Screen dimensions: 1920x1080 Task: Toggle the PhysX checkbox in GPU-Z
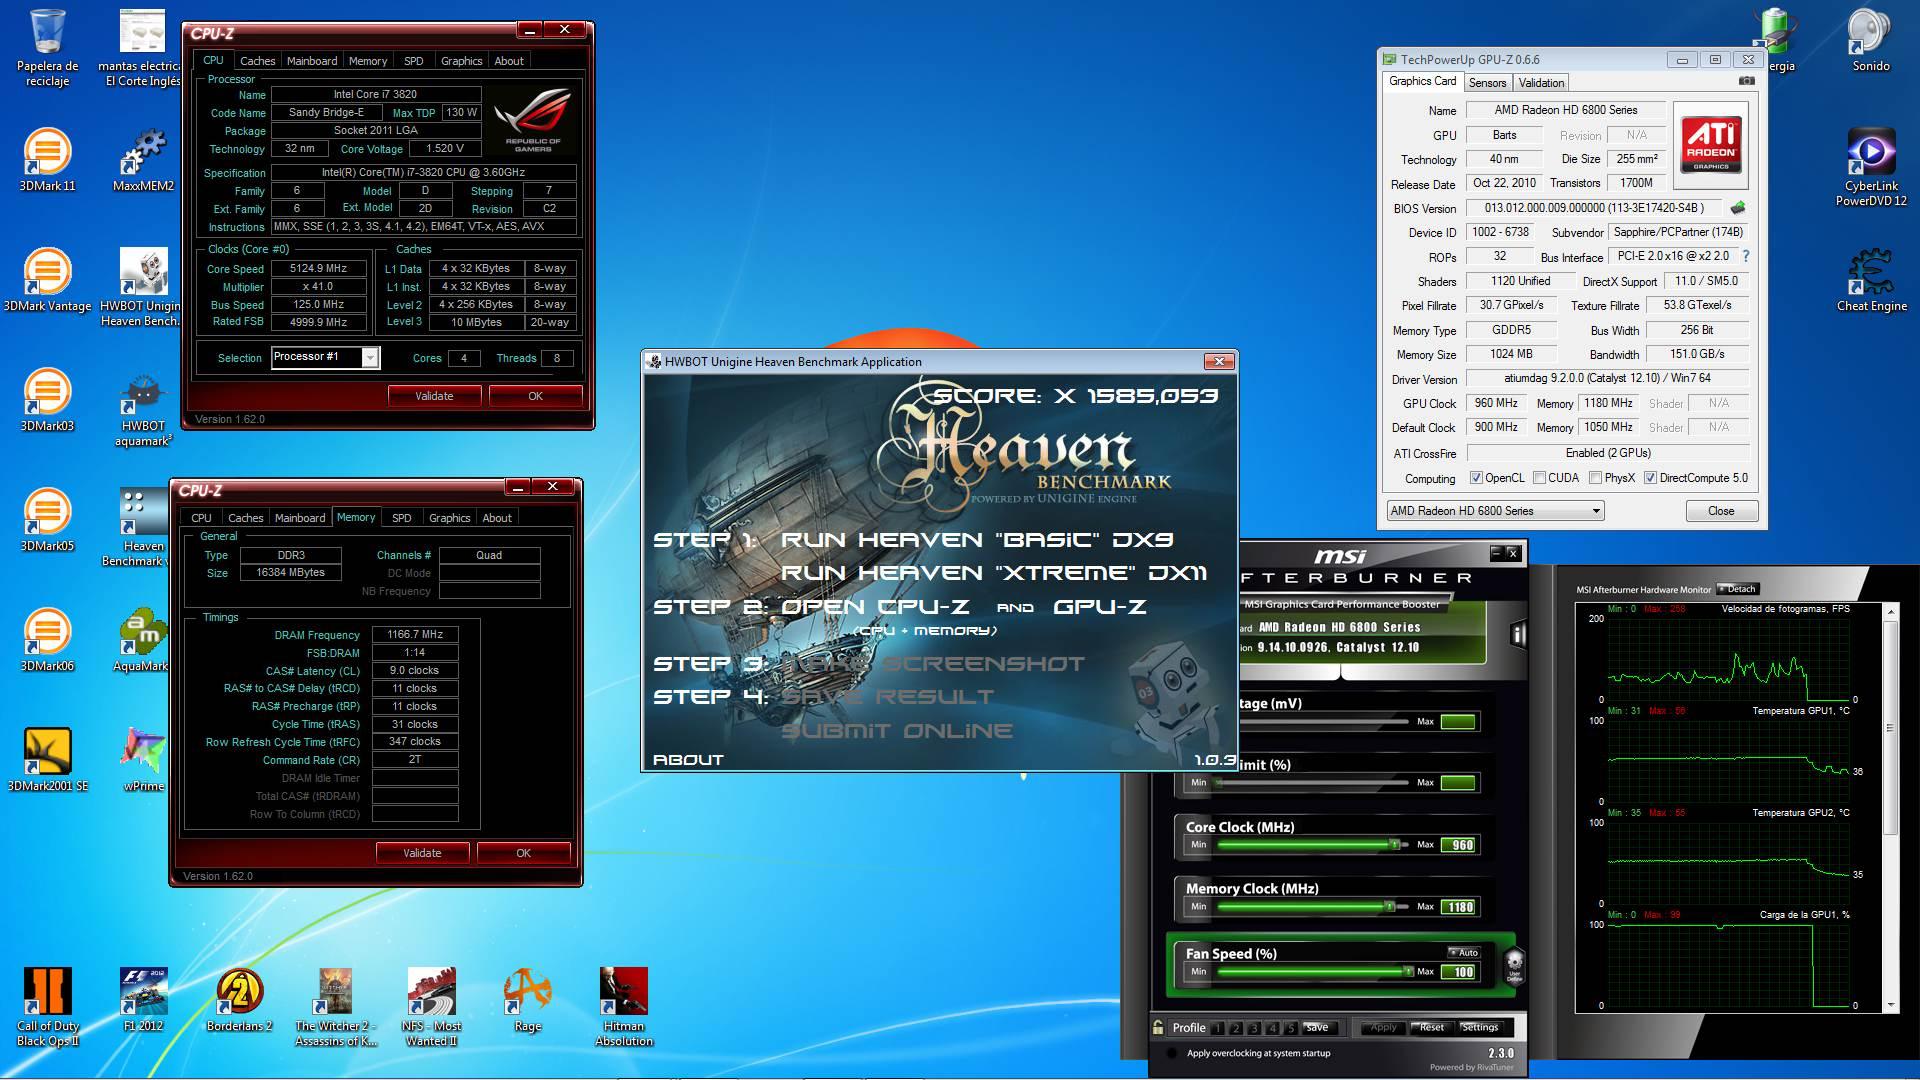(1595, 478)
